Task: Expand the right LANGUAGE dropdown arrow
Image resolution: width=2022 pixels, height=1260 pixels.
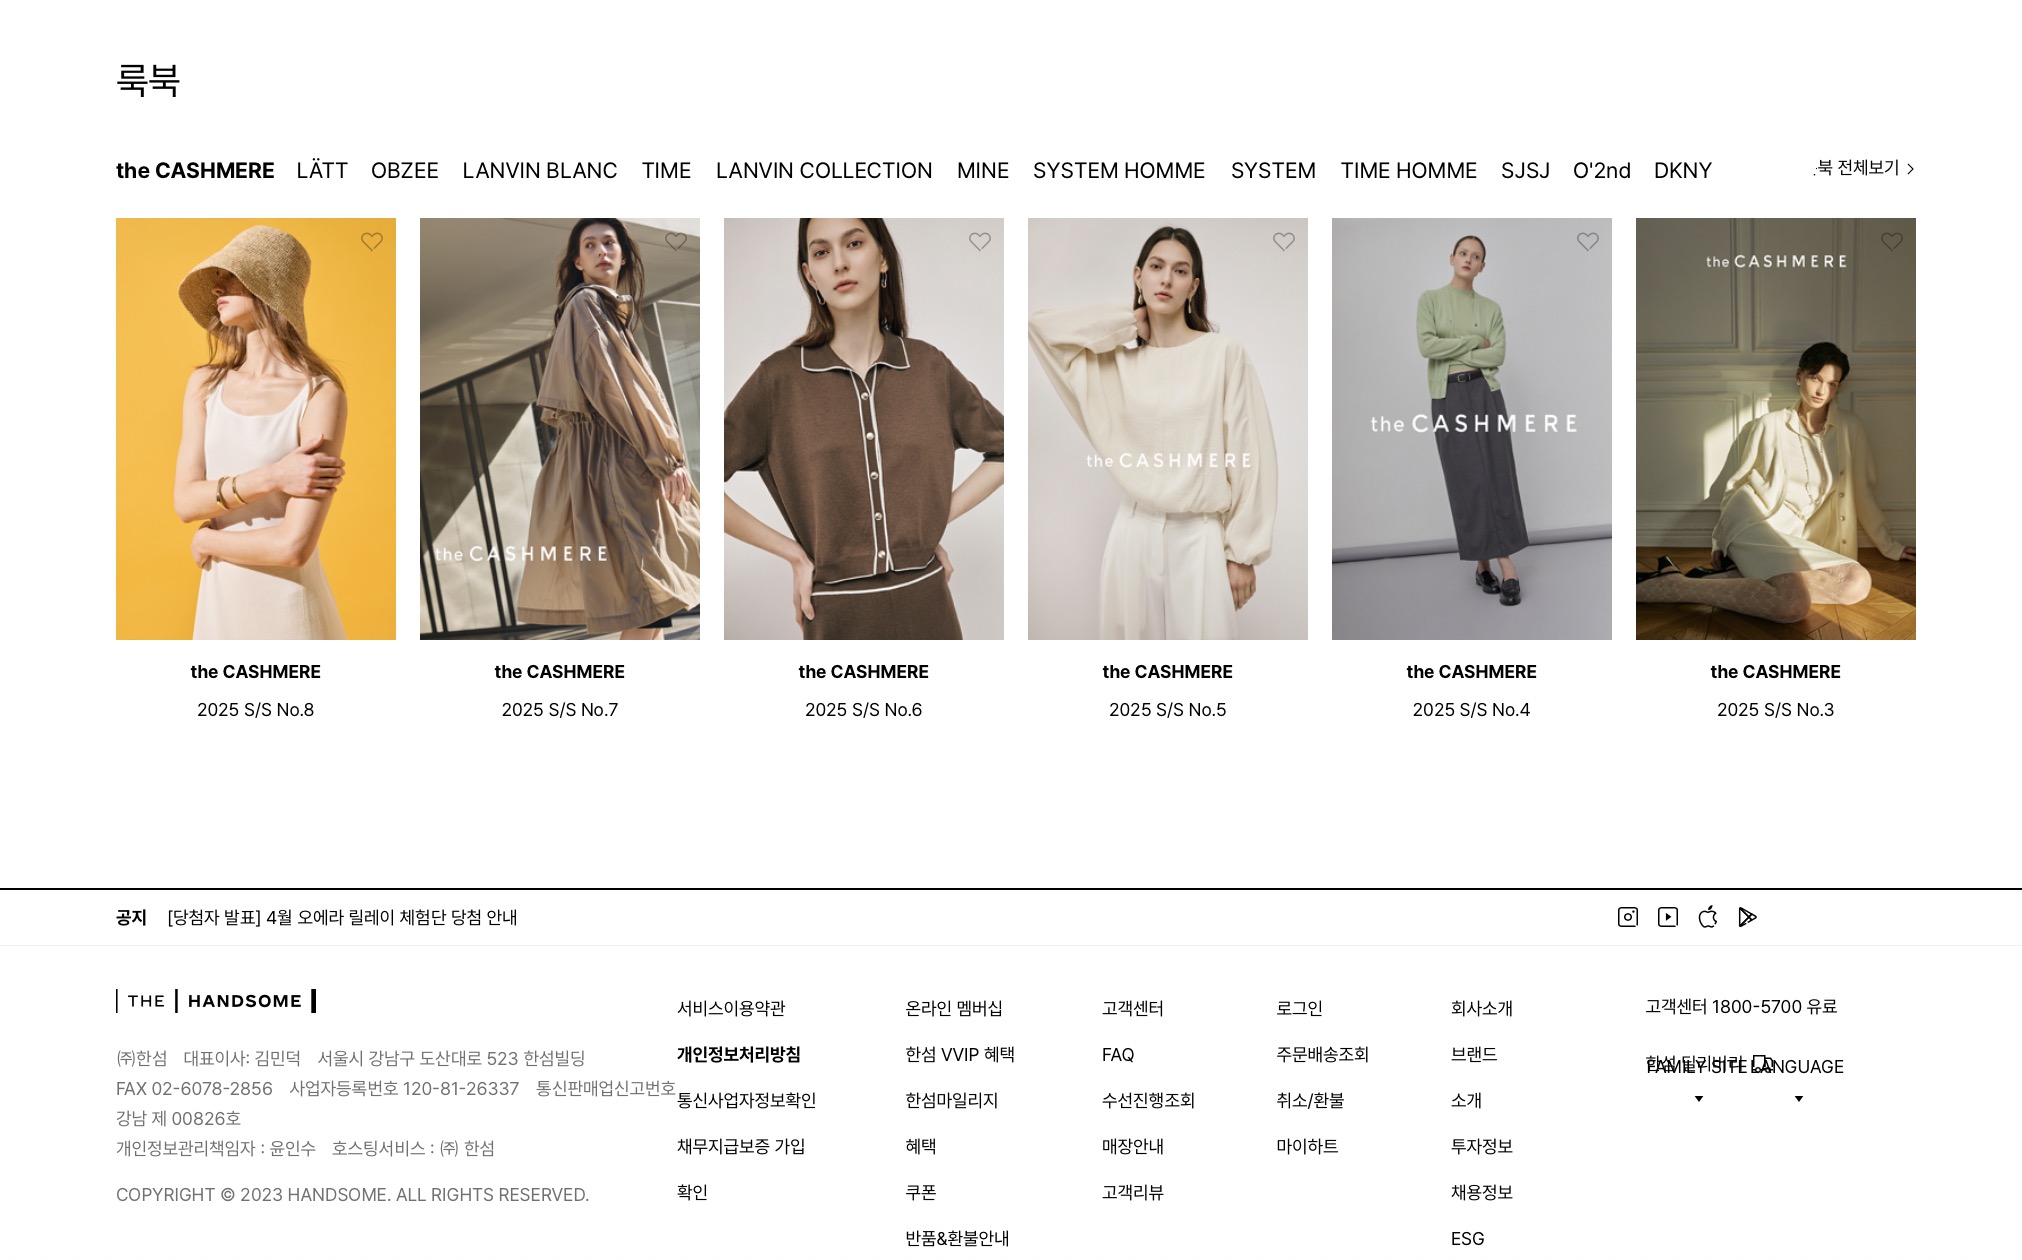Action: tap(1798, 1099)
